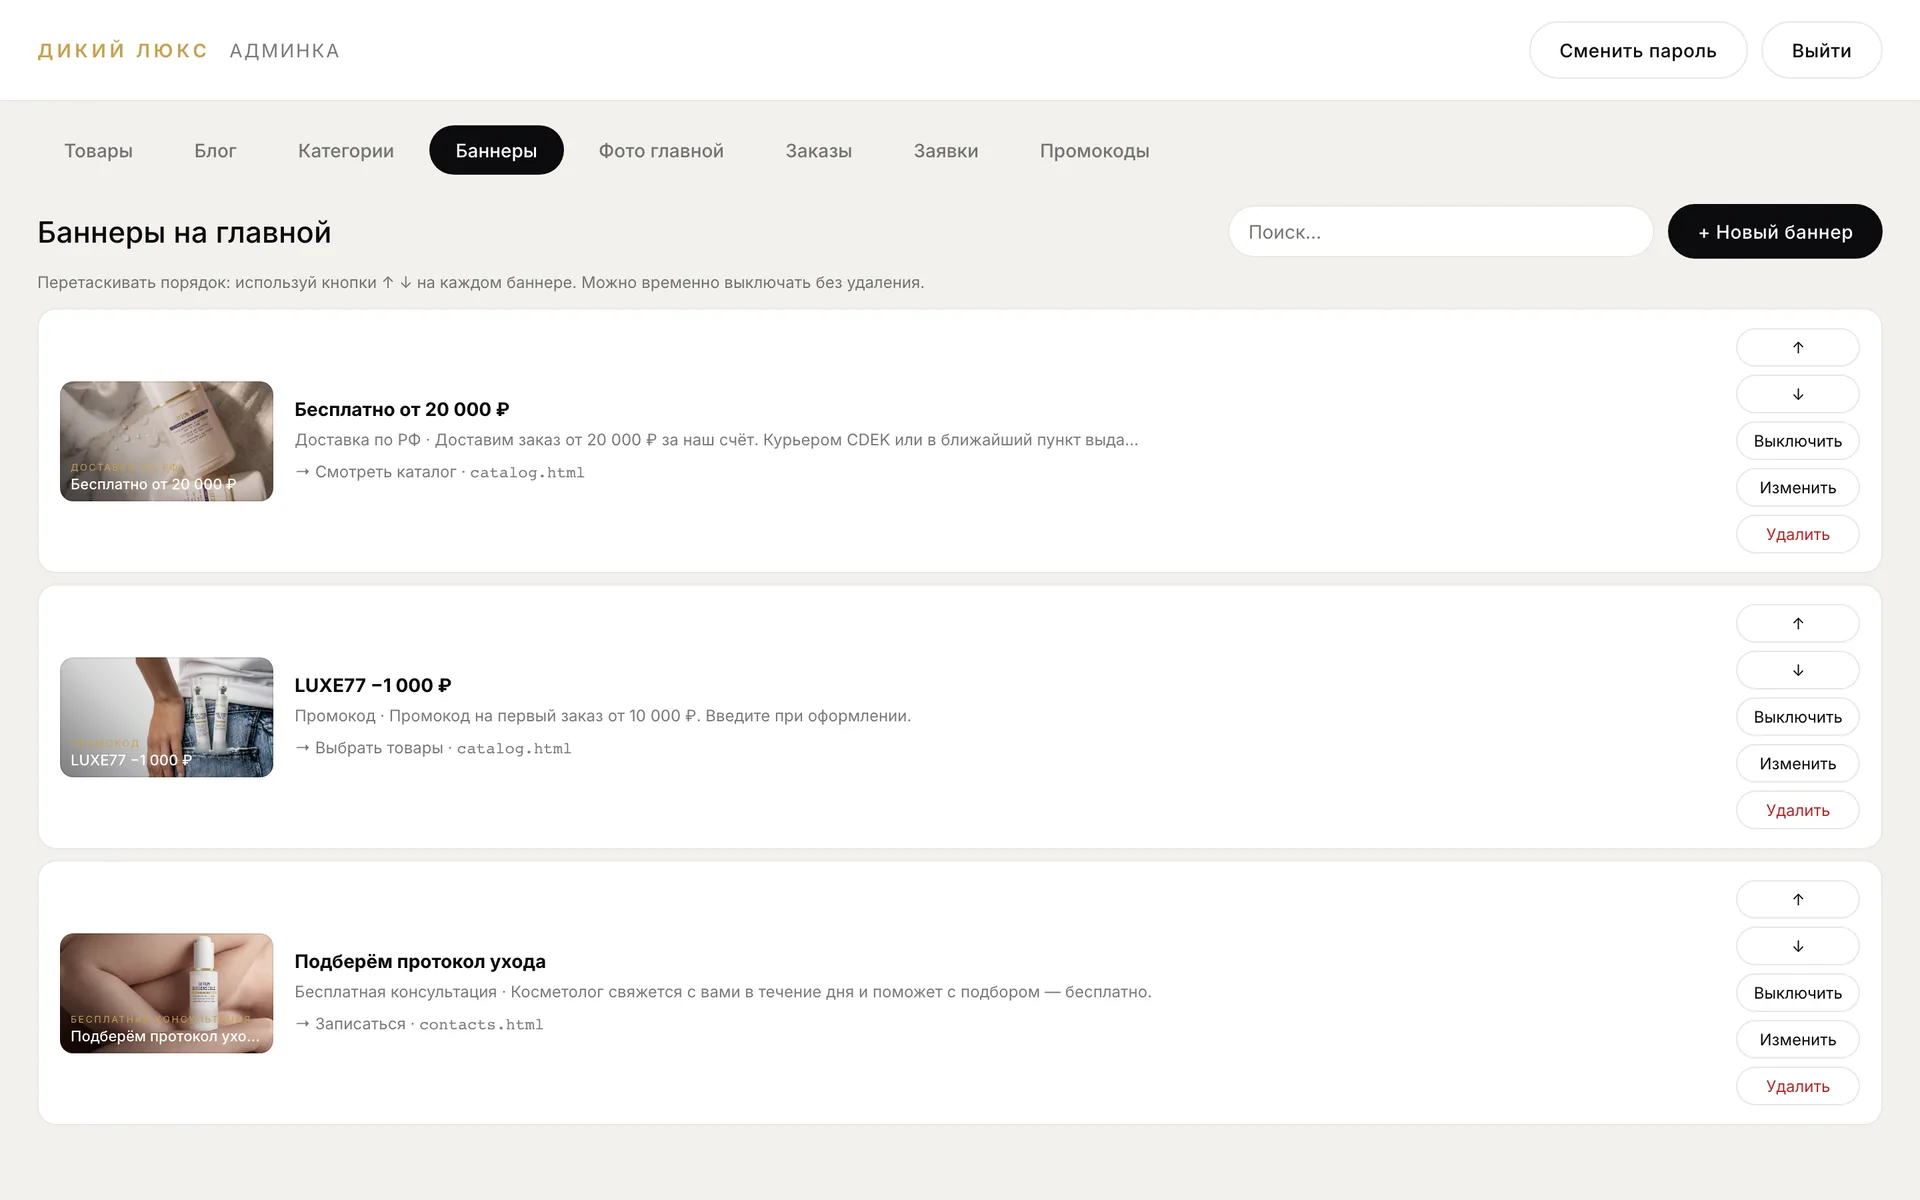Viewport: 1920px width, 1200px height.
Task: Open the Товары tab
Action: [x=98, y=150]
